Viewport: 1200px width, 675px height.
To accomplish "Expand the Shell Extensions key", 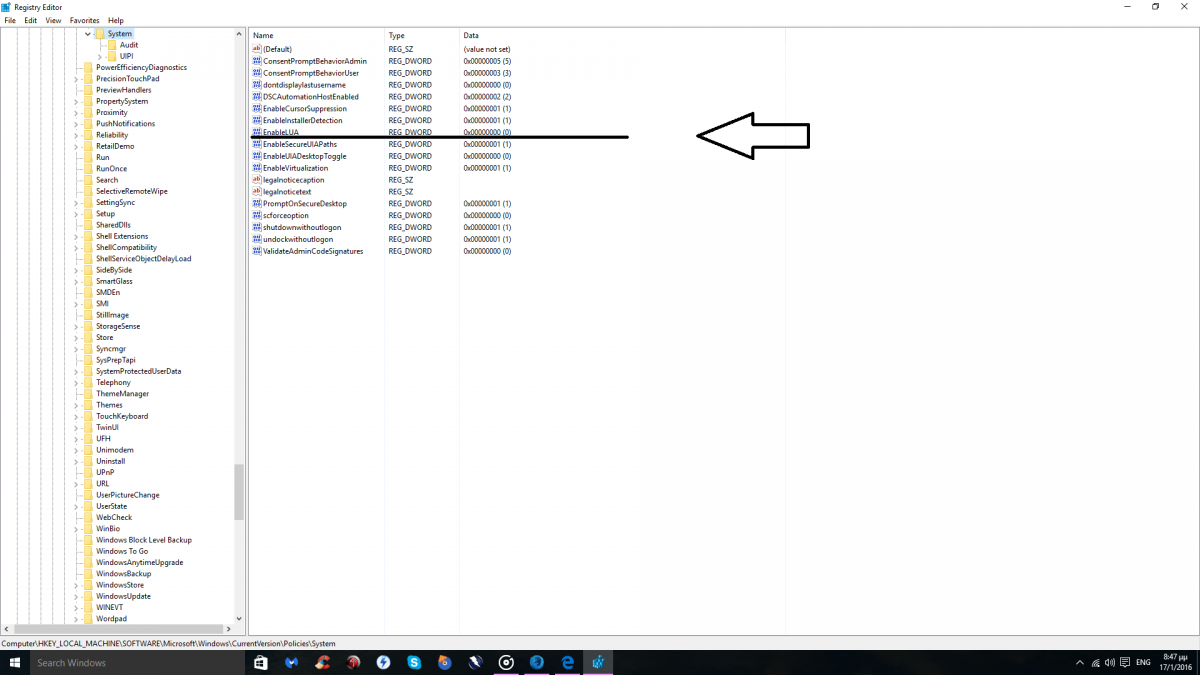I will pos(76,236).
